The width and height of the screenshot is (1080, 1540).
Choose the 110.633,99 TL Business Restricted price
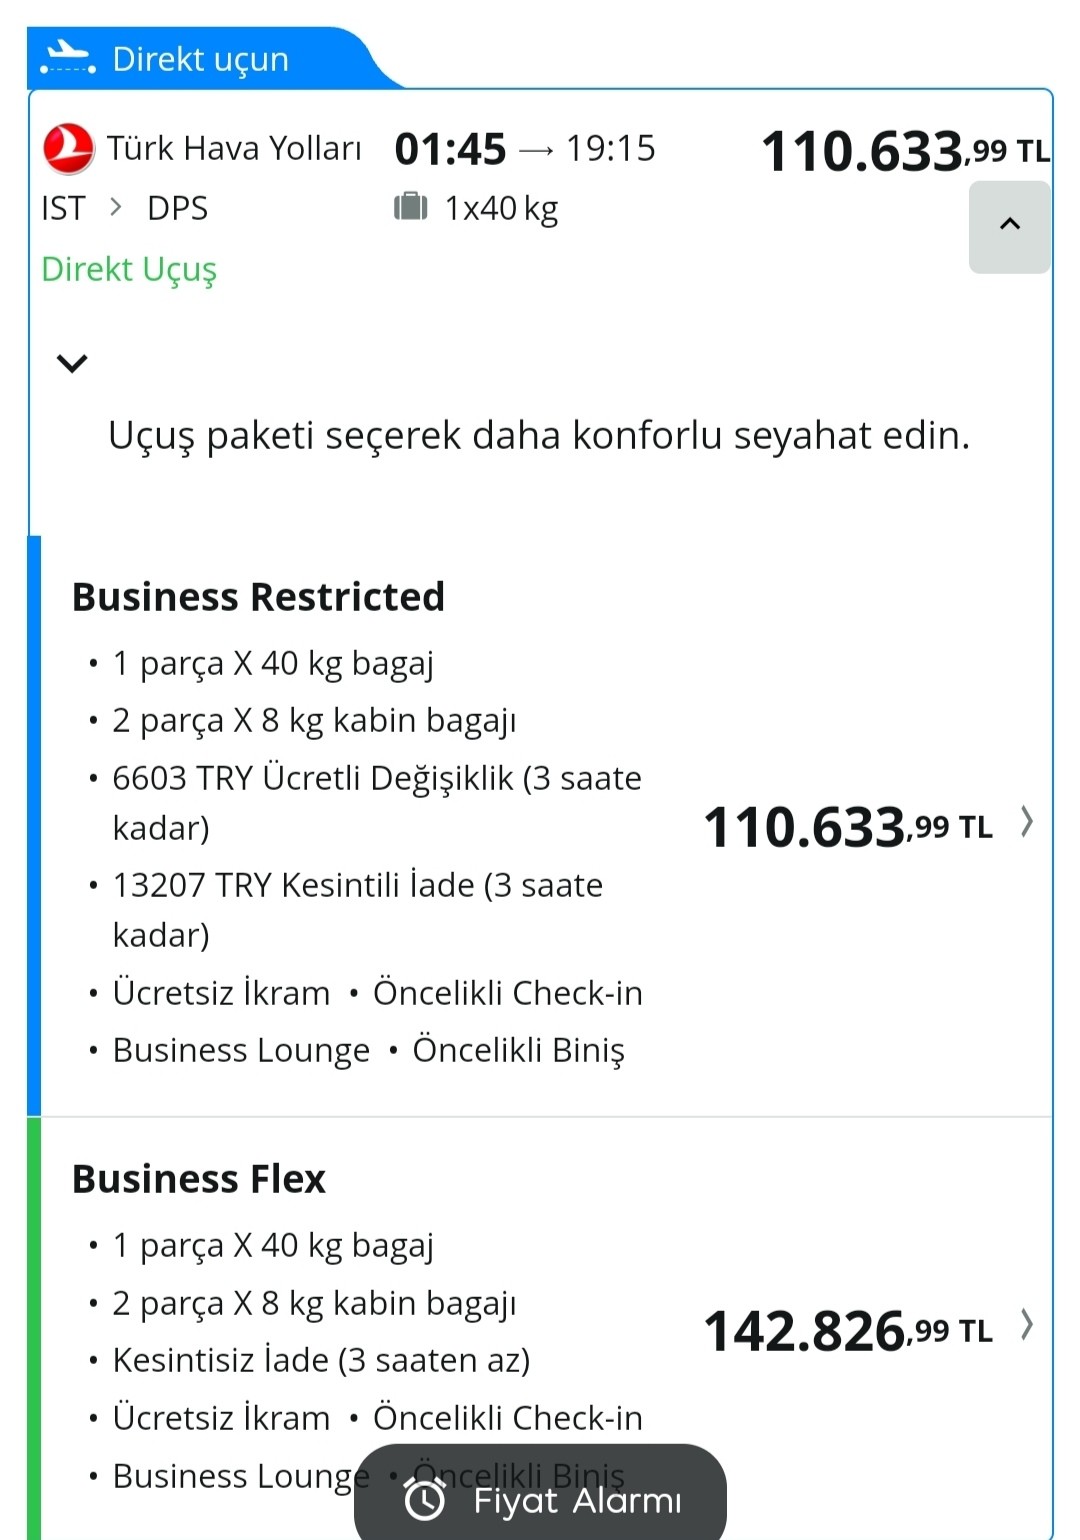click(x=848, y=827)
